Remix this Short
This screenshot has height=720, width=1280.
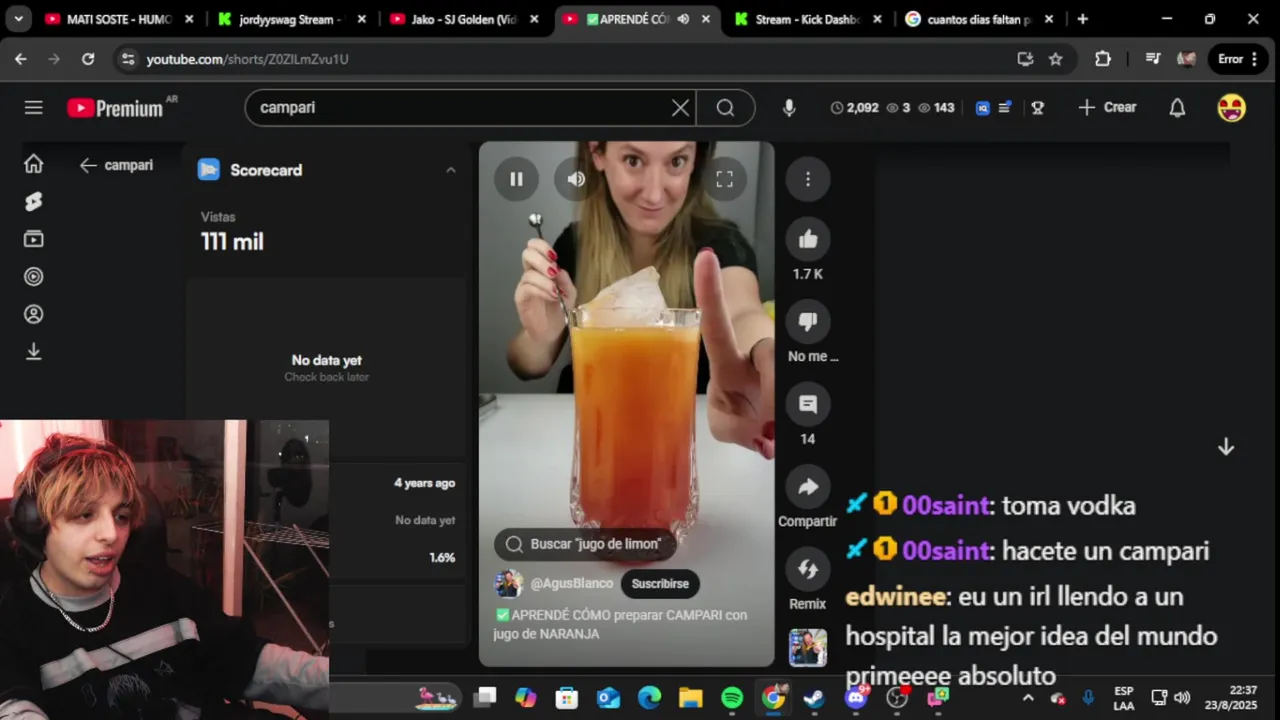tap(808, 569)
